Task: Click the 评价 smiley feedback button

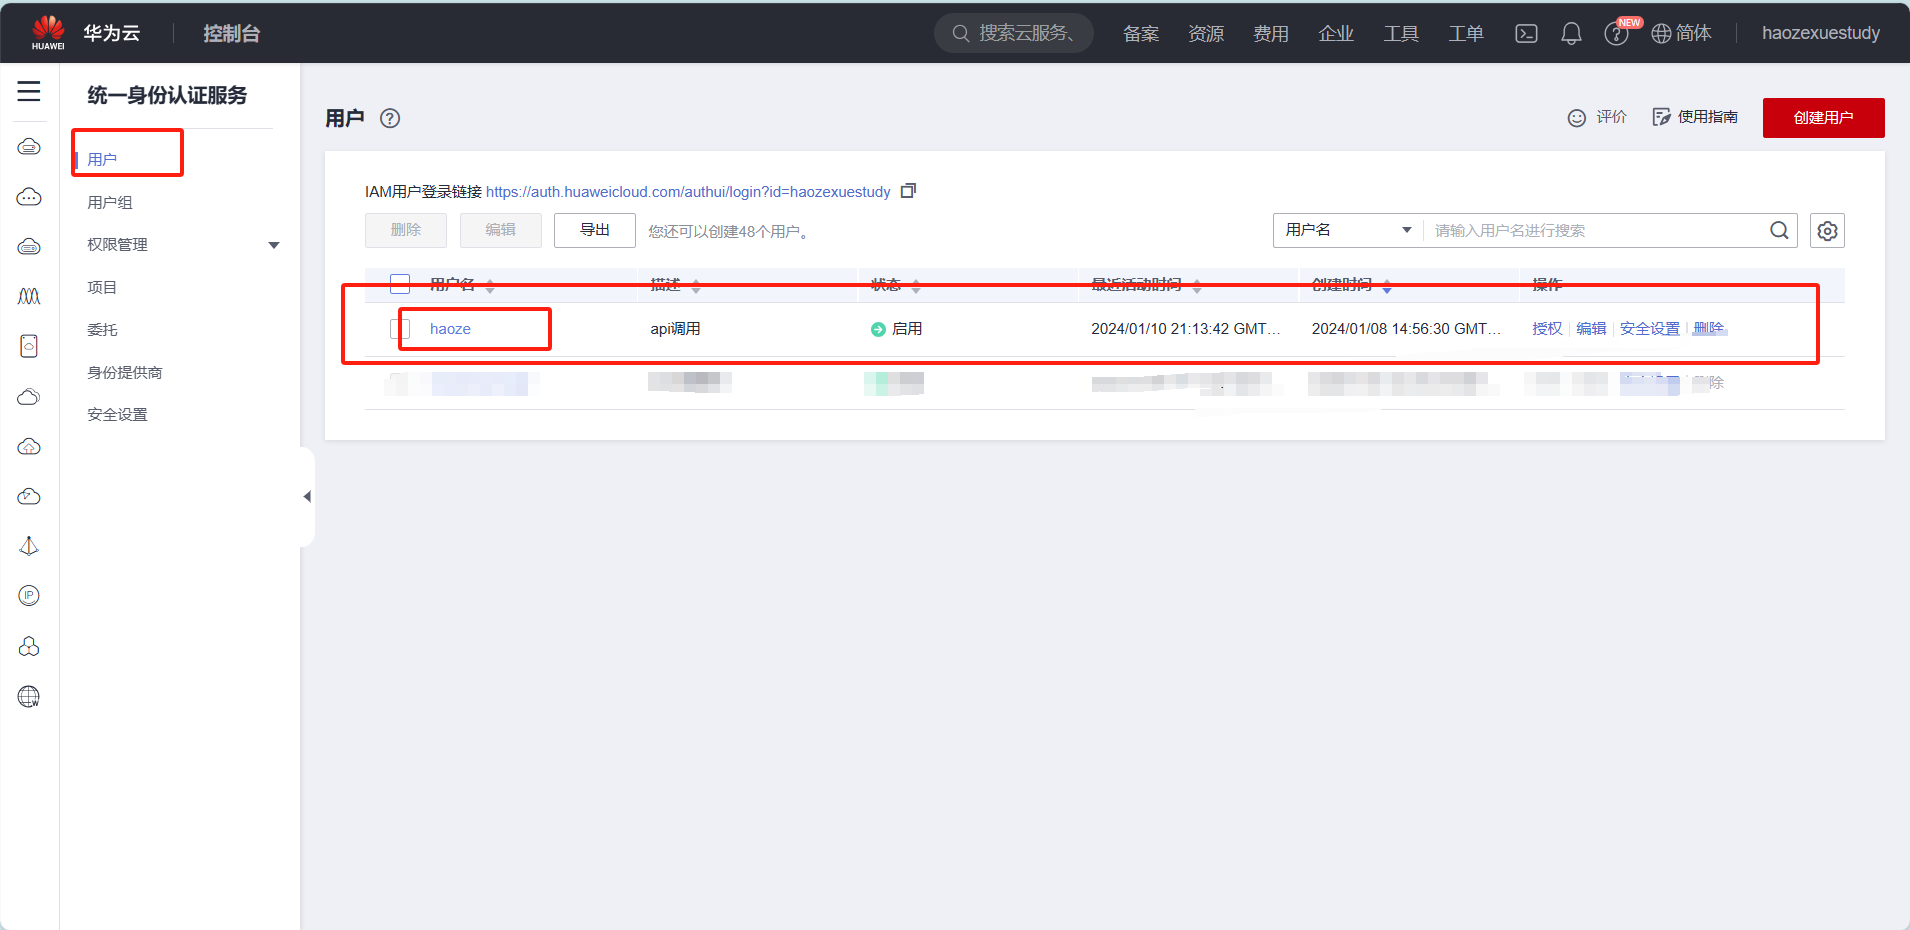Action: point(1597,118)
